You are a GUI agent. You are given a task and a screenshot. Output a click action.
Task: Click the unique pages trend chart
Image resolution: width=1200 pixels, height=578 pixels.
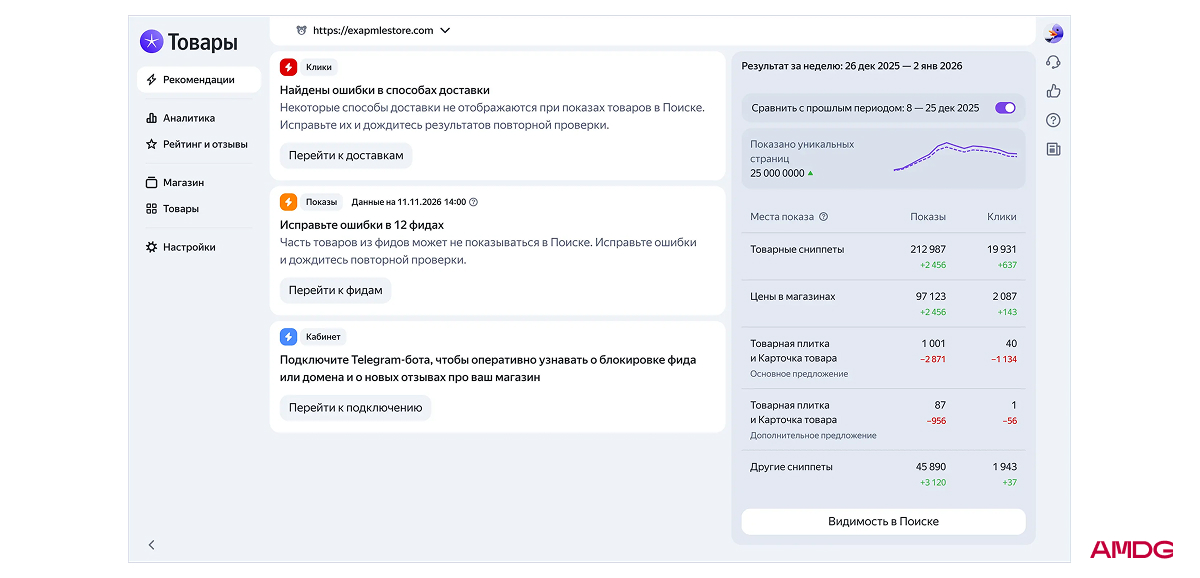pos(955,158)
